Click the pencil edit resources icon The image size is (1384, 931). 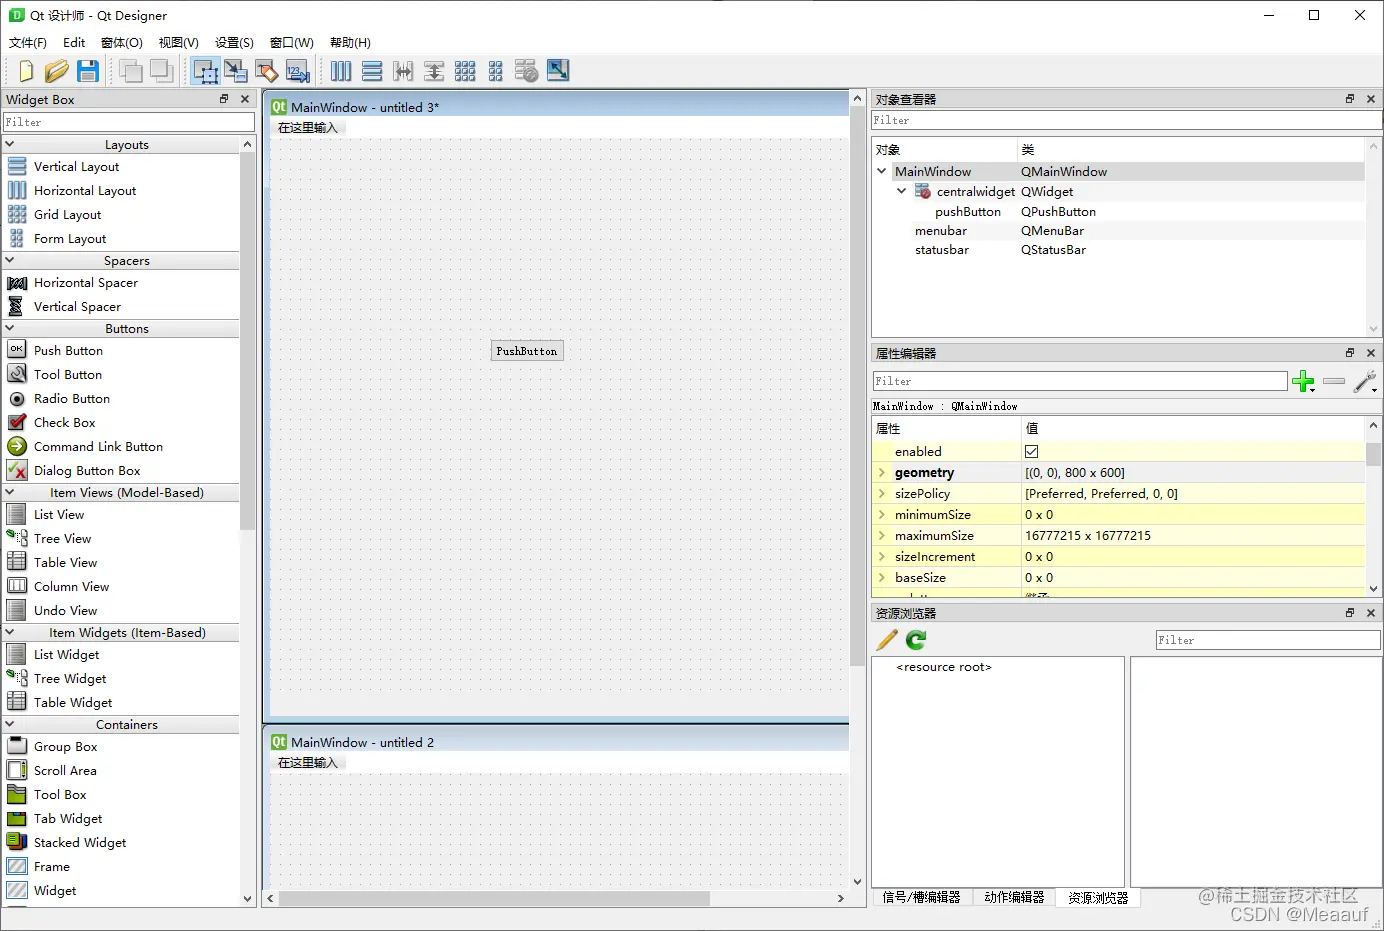(x=887, y=640)
